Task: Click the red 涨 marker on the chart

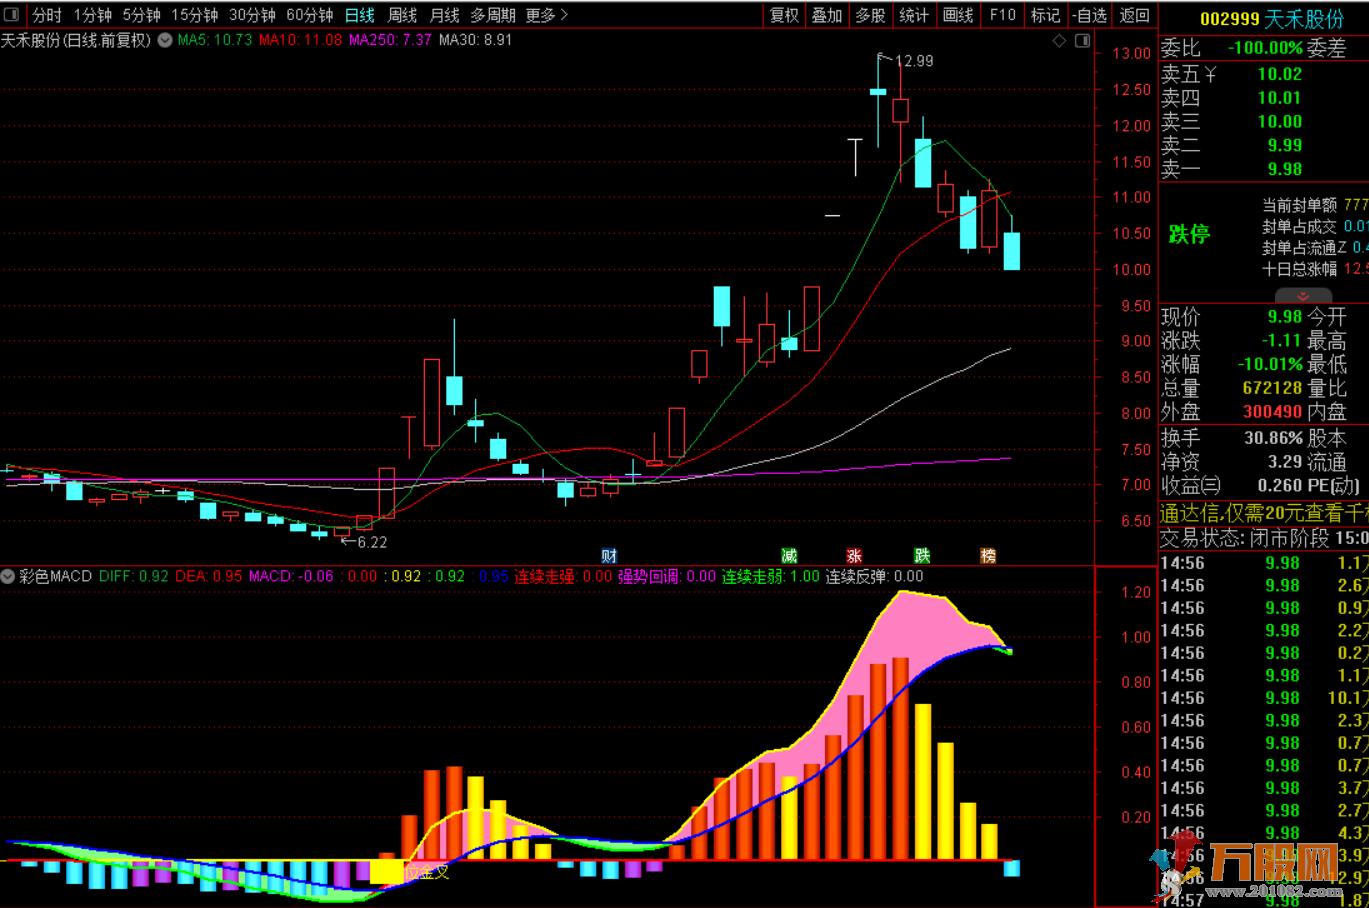Action: pos(854,556)
